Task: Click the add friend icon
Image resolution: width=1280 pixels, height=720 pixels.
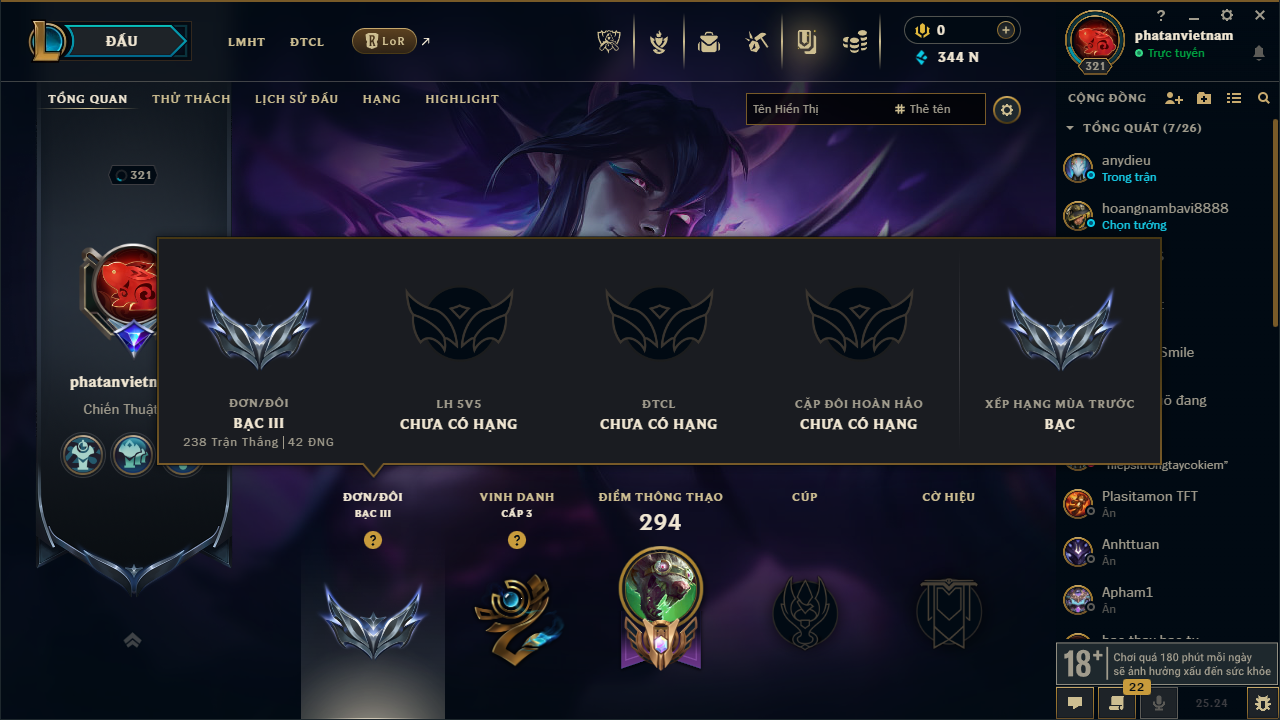Action: tap(1174, 98)
